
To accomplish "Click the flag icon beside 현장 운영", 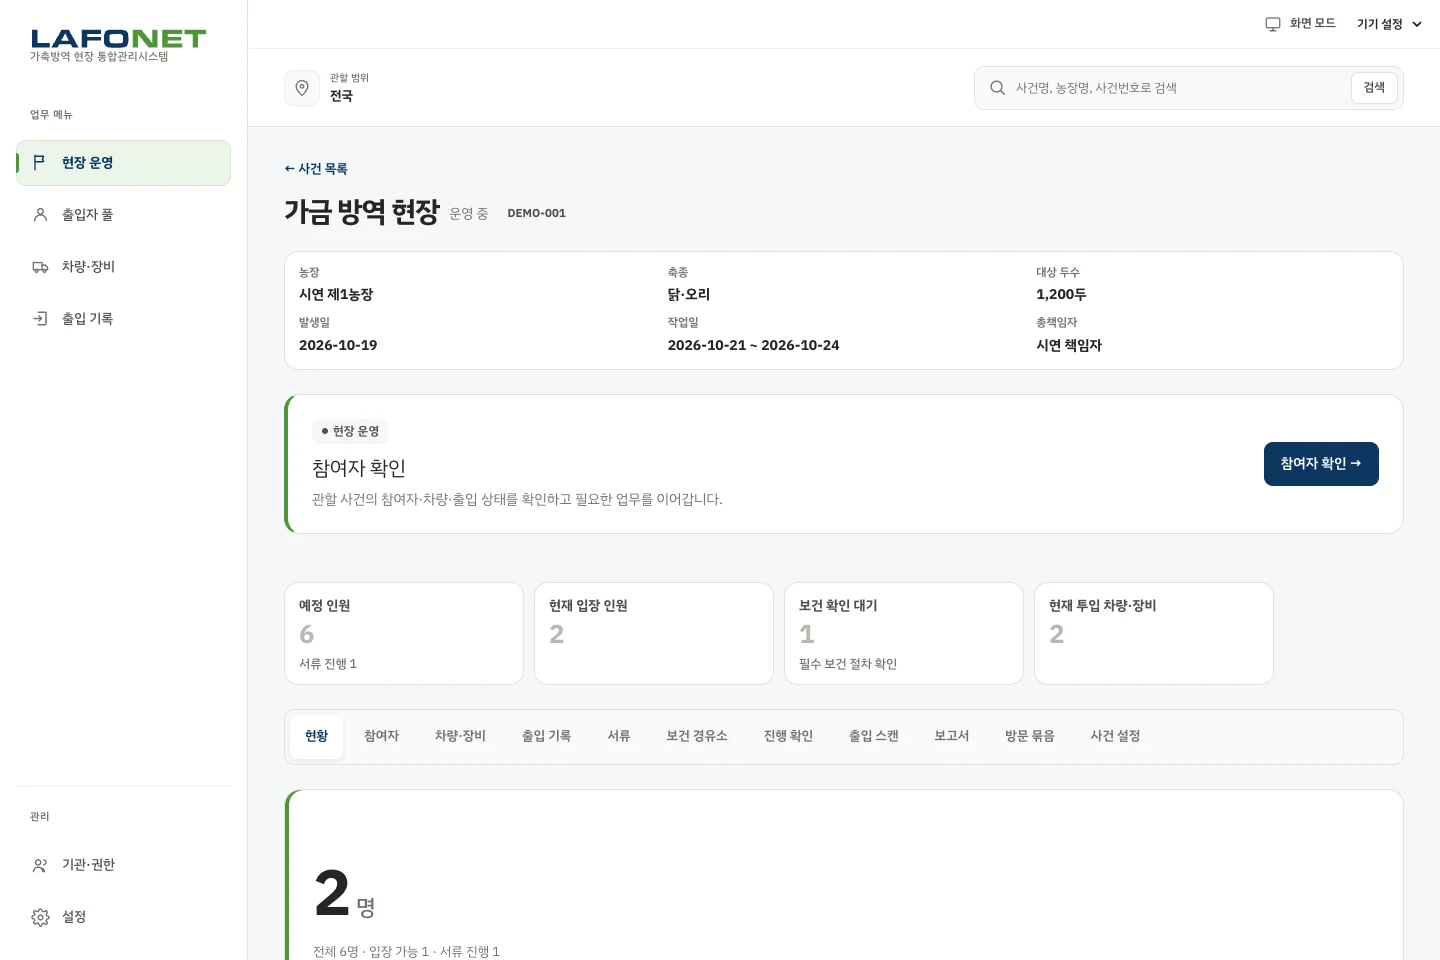I will tap(40, 162).
